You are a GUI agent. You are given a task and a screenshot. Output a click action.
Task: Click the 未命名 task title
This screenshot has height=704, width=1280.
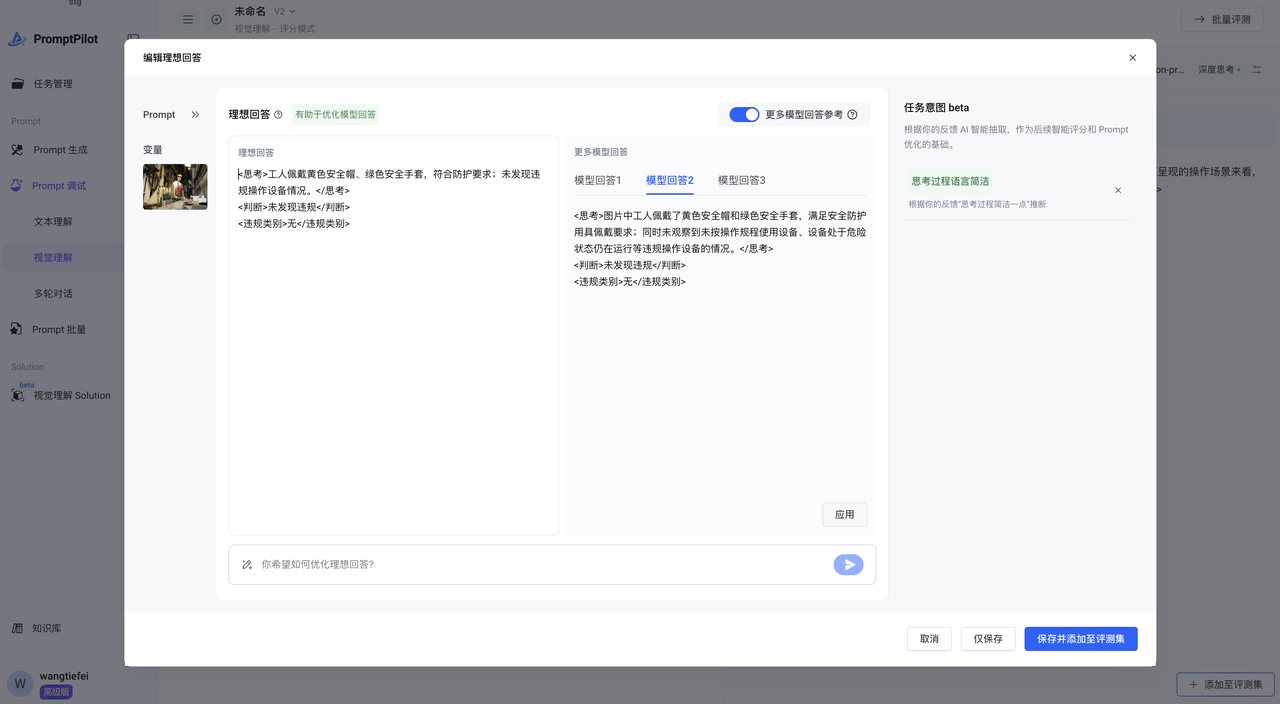(250, 12)
